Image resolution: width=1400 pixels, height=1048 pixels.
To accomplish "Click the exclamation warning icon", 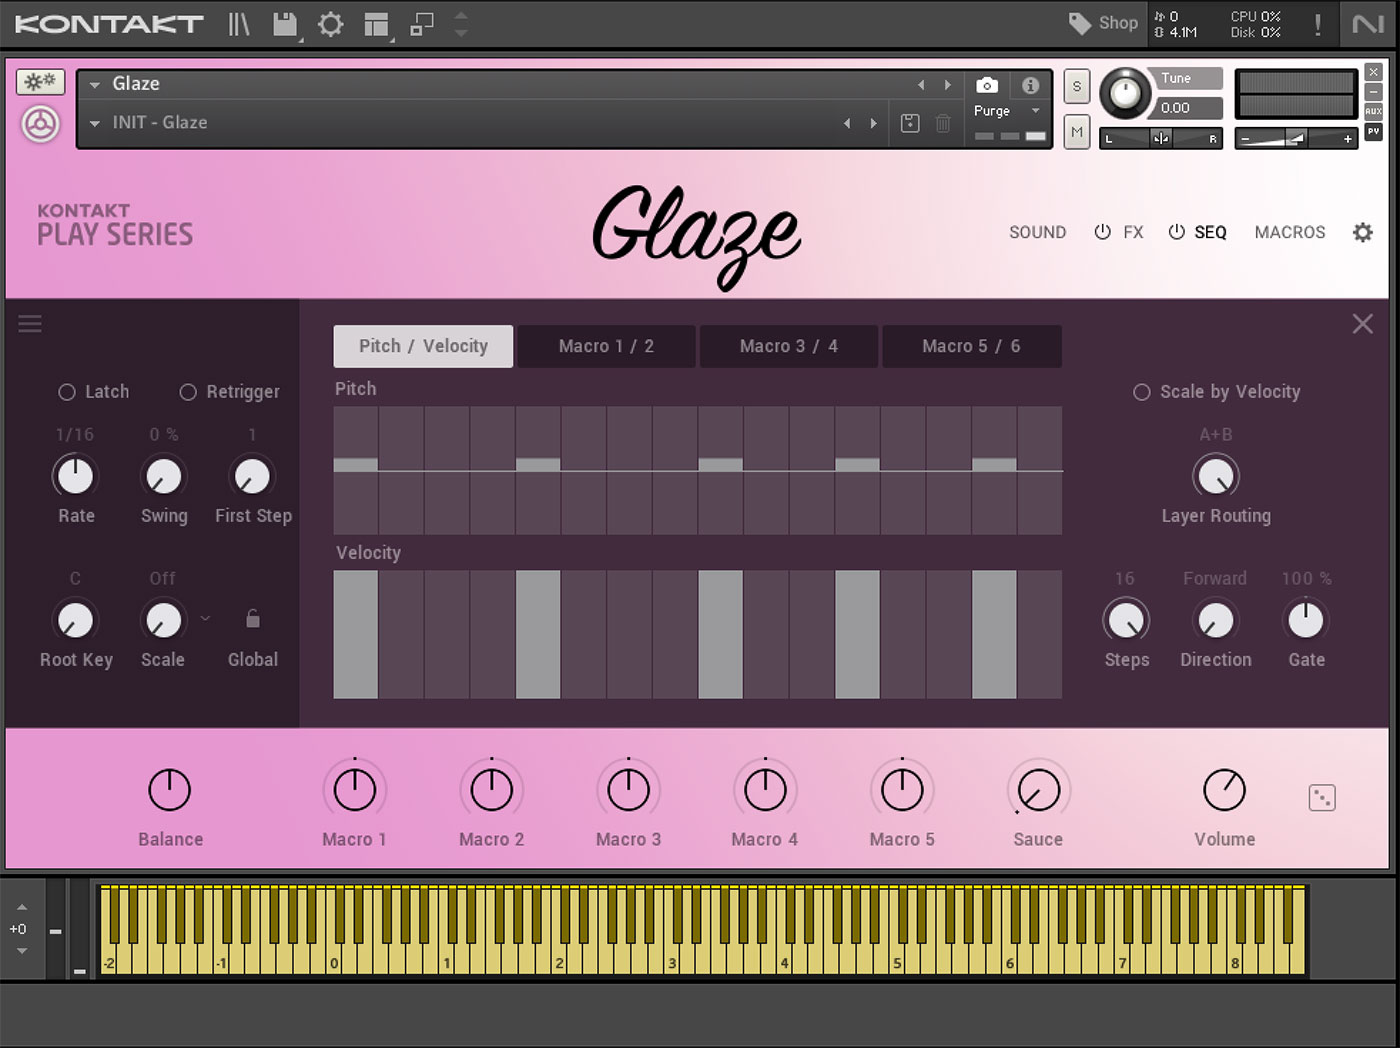I will [x=1317, y=24].
